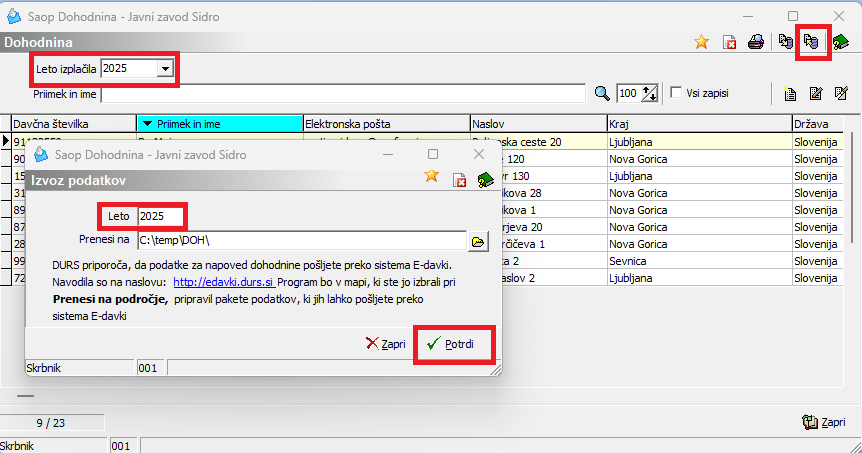Select Slovenija cell in the Sevnica row
The width and height of the screenshot is (862, 453).
817,261
